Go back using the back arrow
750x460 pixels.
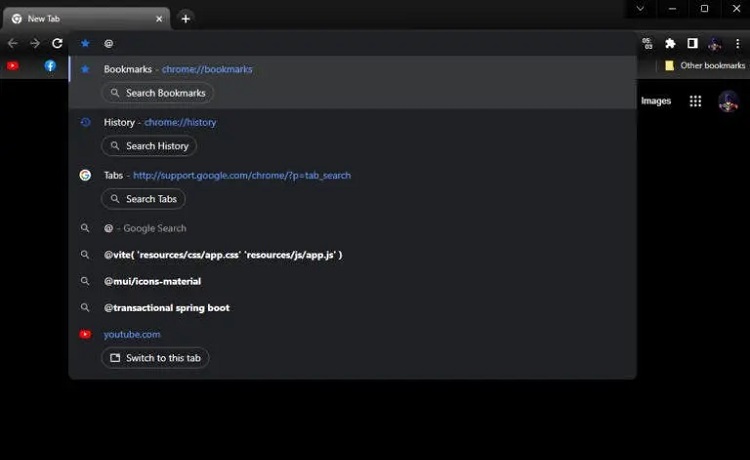[x=13, y=44]
